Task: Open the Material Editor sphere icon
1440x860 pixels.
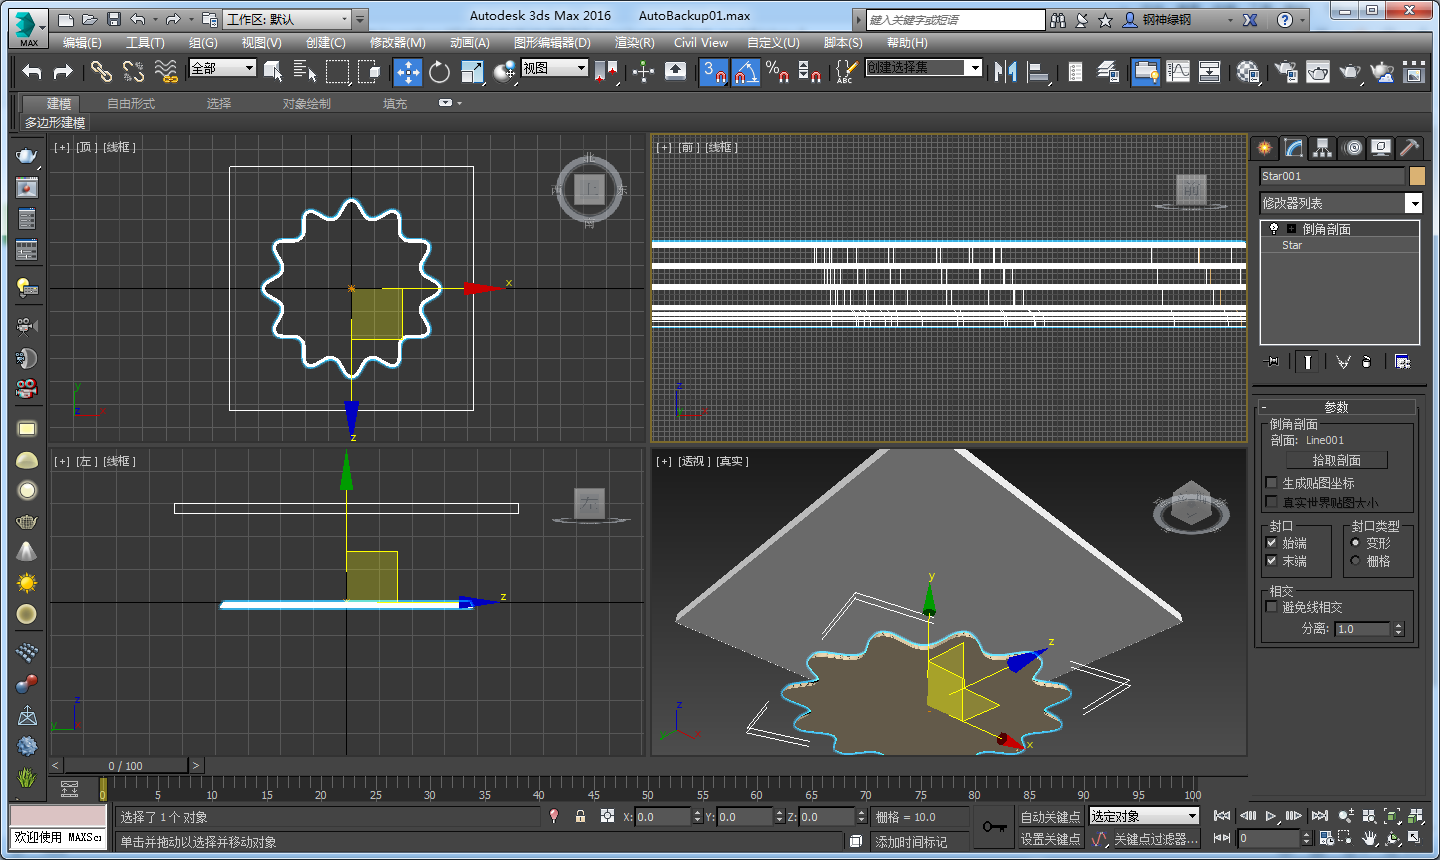Action: click(x=1248, y=71)
